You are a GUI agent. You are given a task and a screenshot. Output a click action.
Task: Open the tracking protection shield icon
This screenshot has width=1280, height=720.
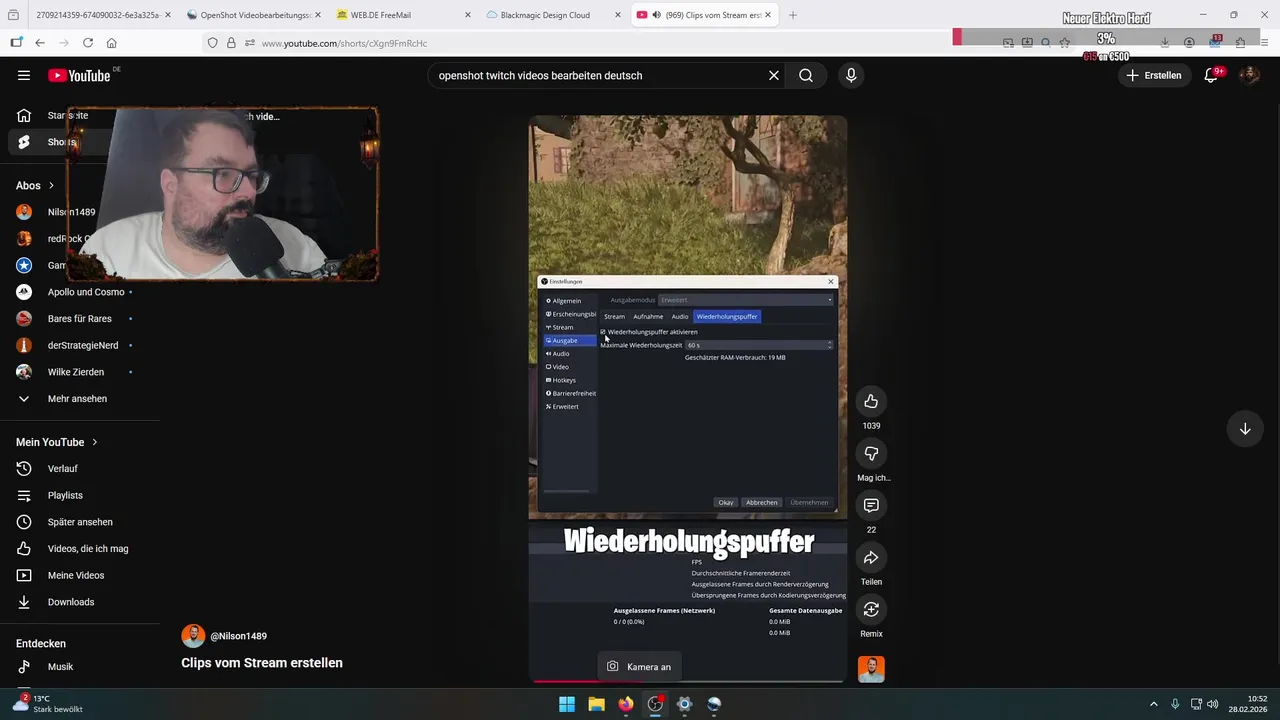click(212, 43)
